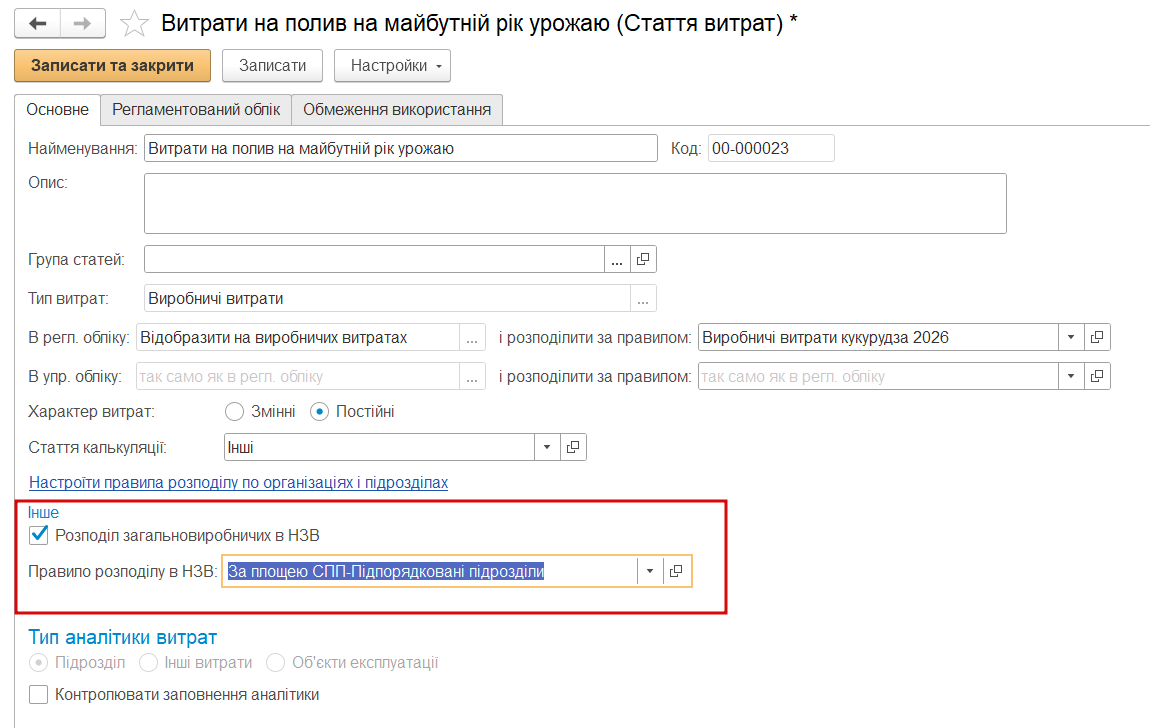This screenshot has height=728, width=1150.
Task: Select Об'єкти експлуатації analytics type
Action: coord(276,663)
